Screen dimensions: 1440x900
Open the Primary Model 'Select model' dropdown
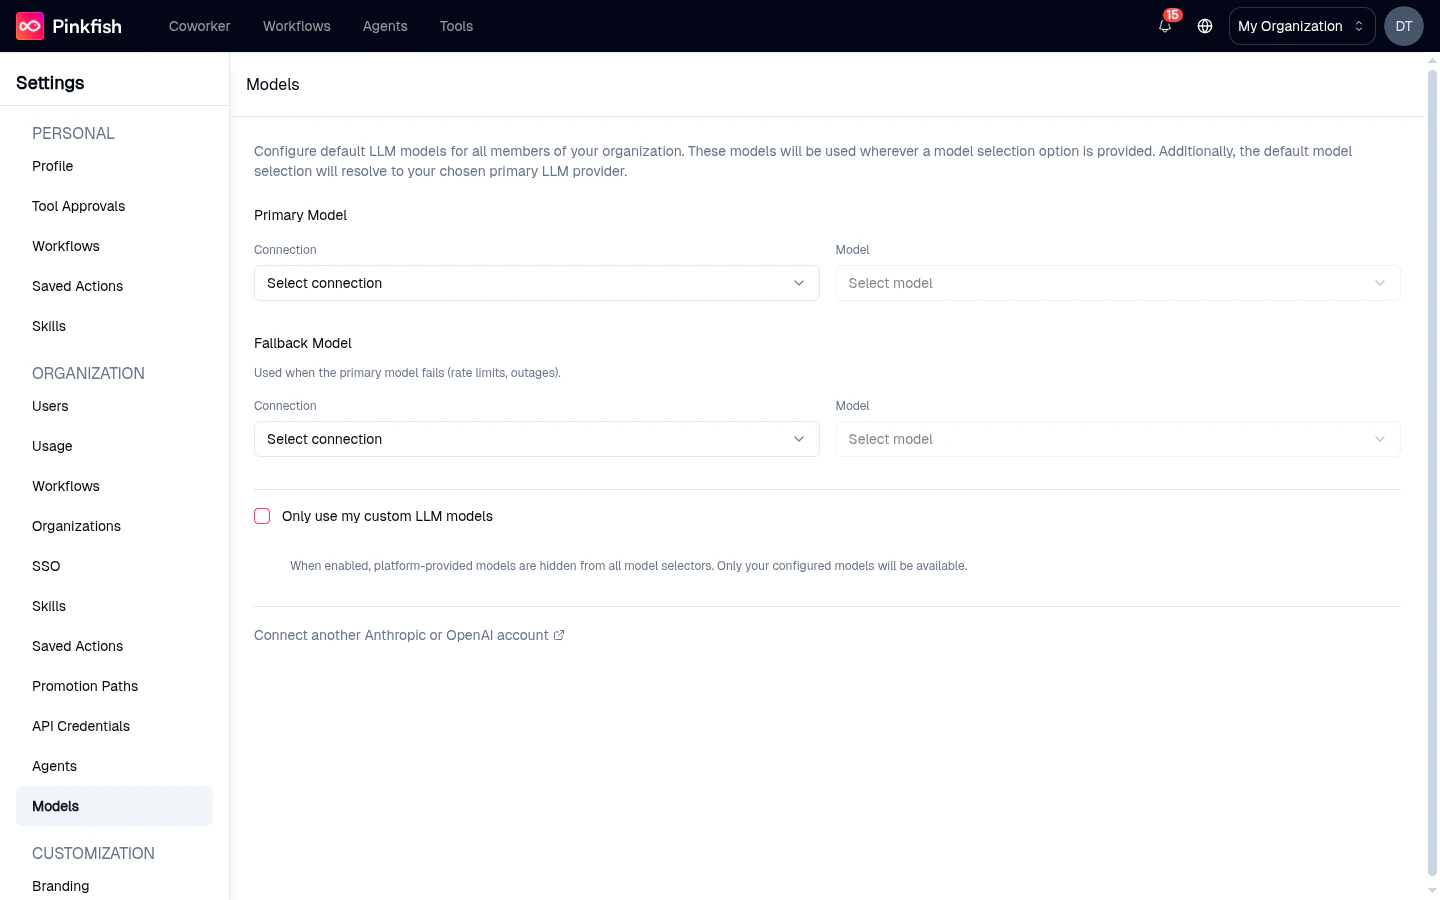pos(1118,283)
